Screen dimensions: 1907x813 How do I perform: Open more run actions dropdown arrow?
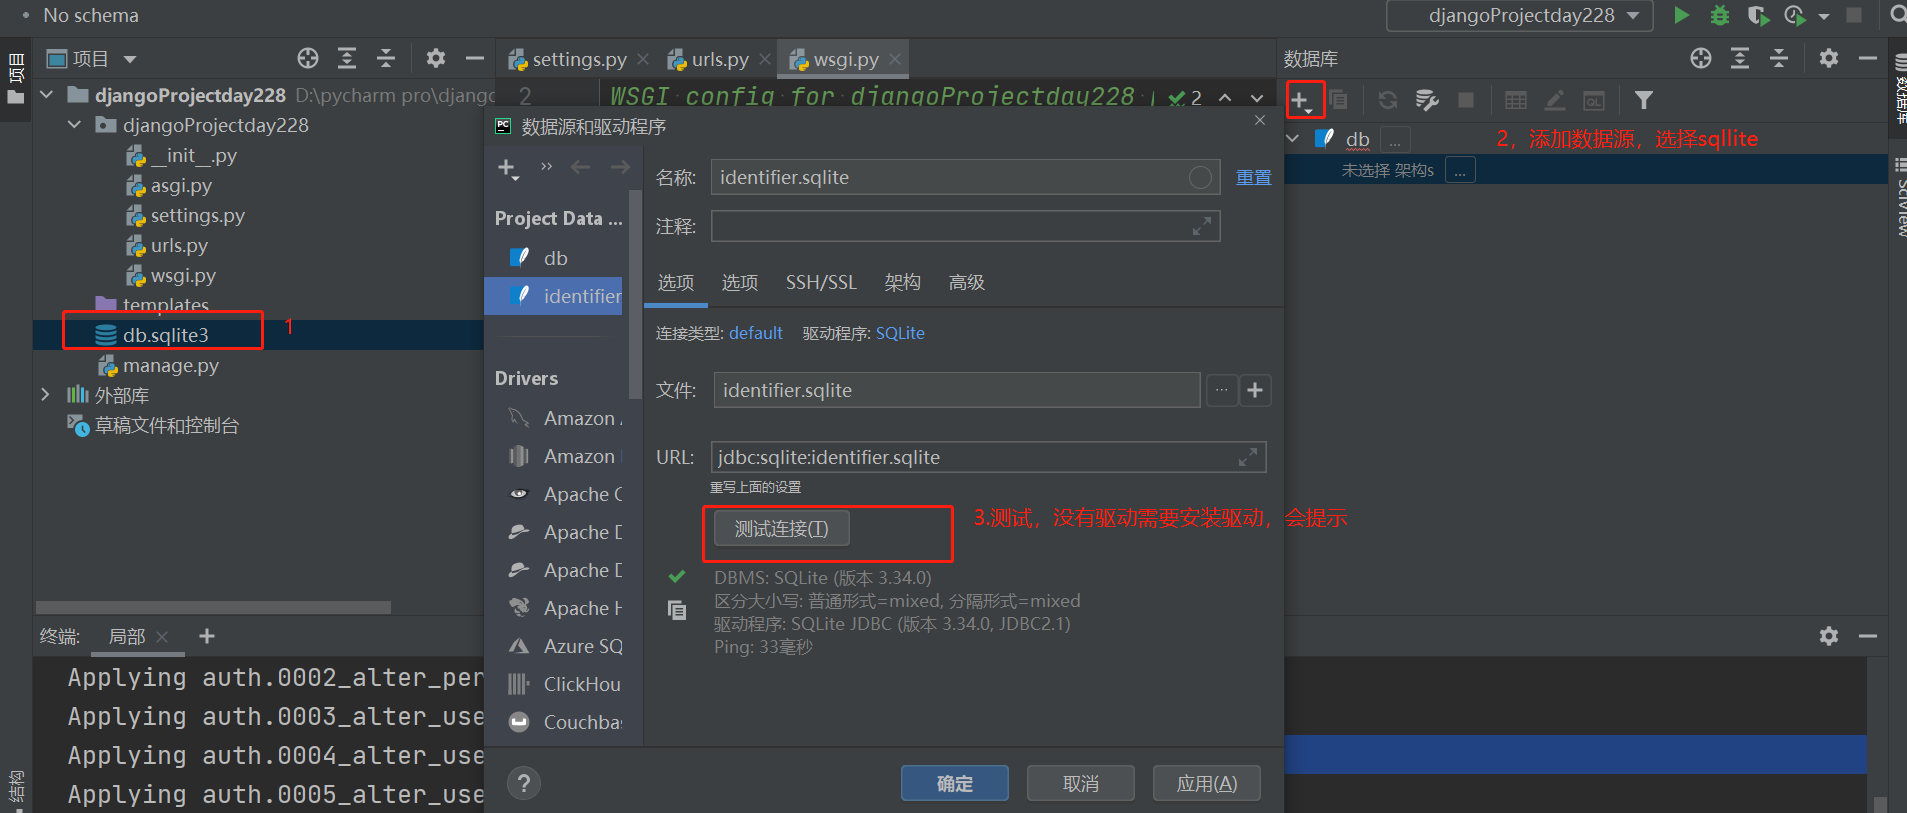click(1824, 16)
